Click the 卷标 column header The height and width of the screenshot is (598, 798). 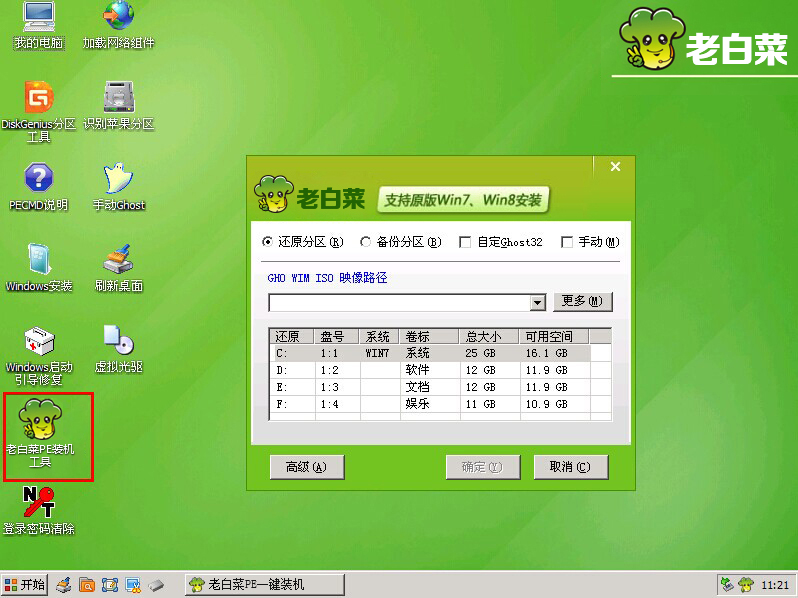coord(430,336)
